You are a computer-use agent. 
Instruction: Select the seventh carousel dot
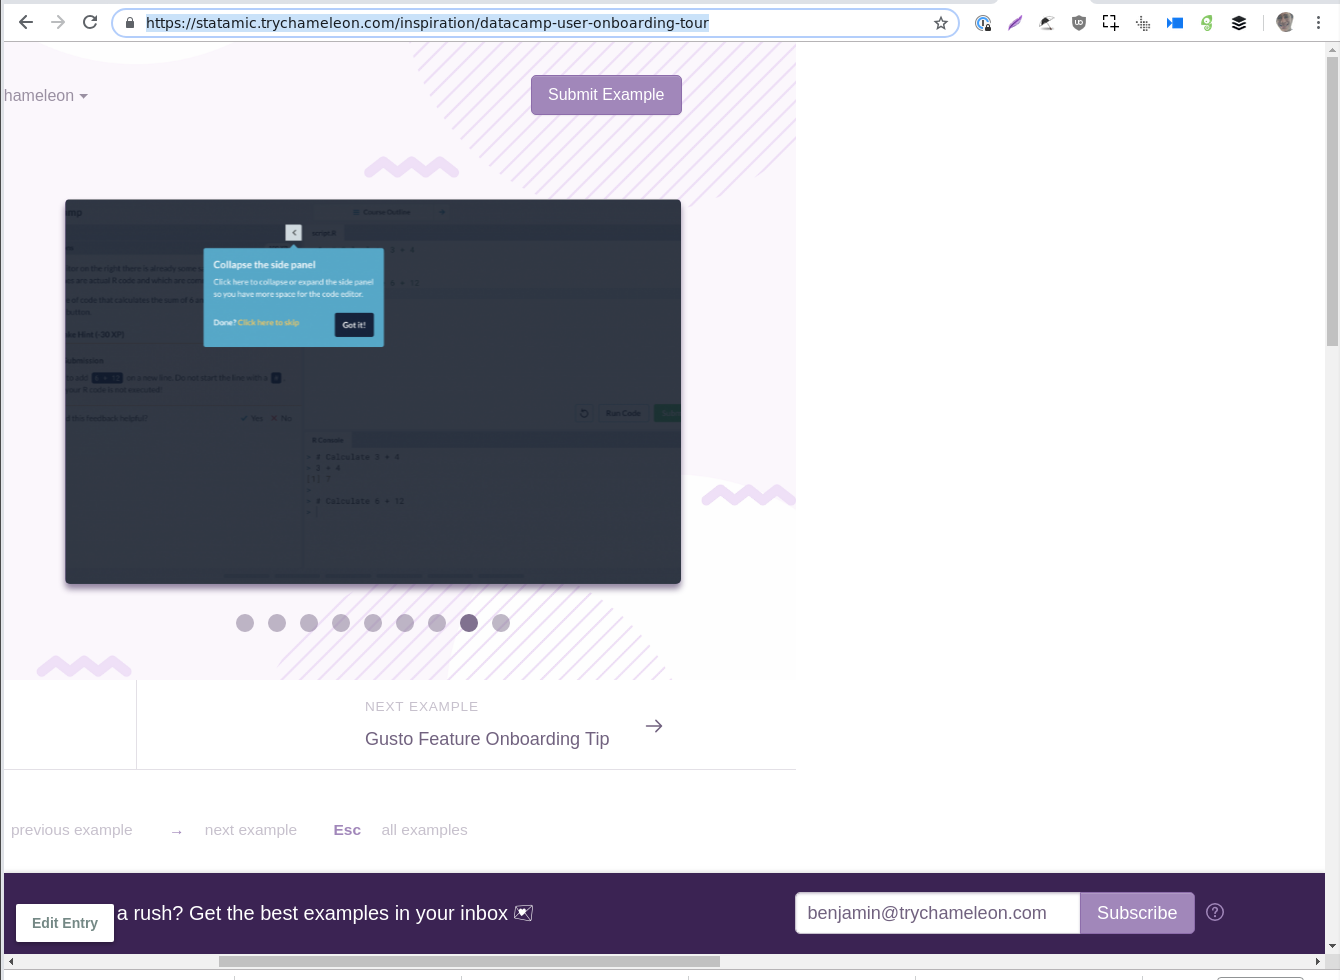click(x=437, y=623)
